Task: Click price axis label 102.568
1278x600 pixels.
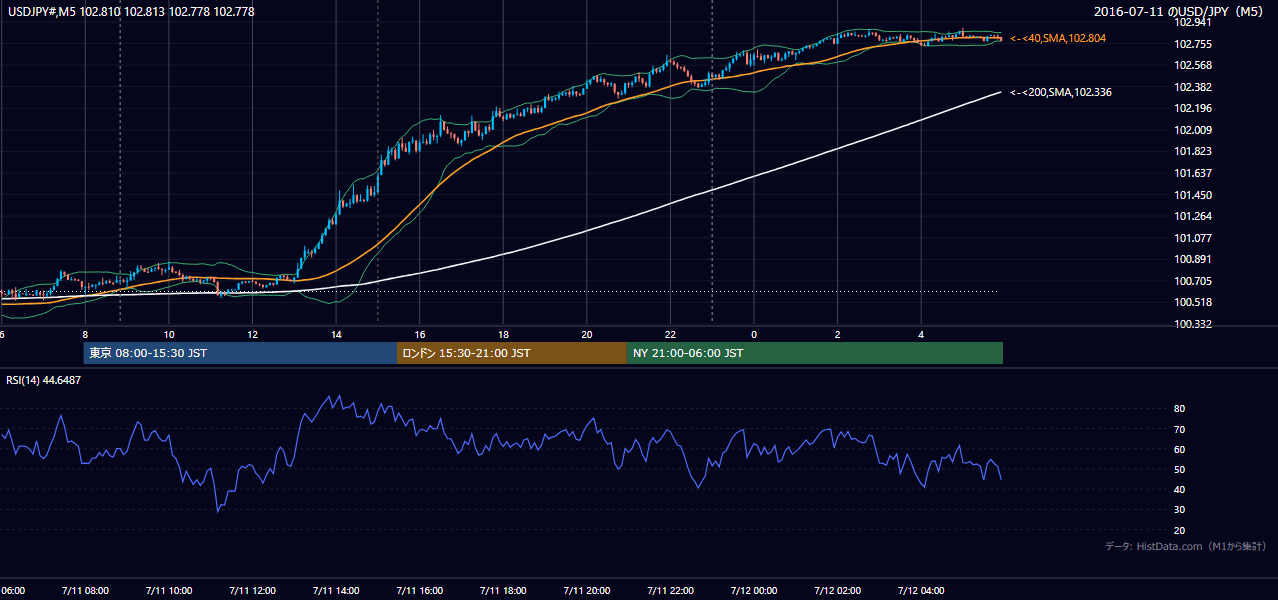Action: 1193,65
